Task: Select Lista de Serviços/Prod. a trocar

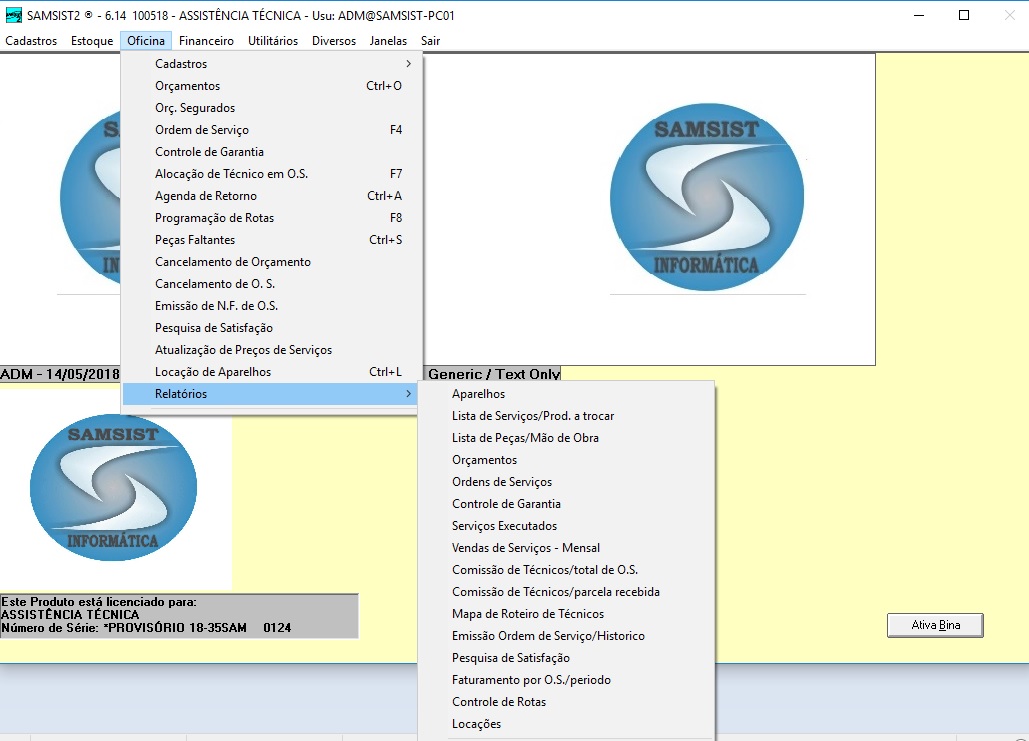Action: [566, 416]
